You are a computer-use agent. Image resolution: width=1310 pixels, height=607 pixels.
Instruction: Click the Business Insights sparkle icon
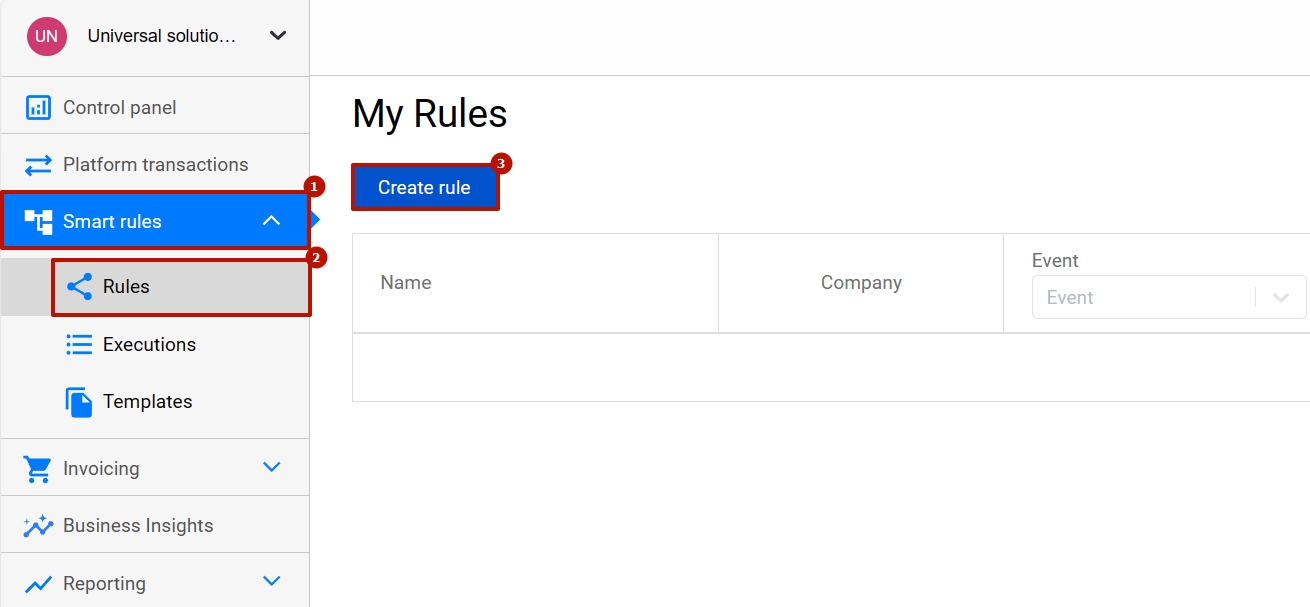pyautogui.click(x=38, y=526)
